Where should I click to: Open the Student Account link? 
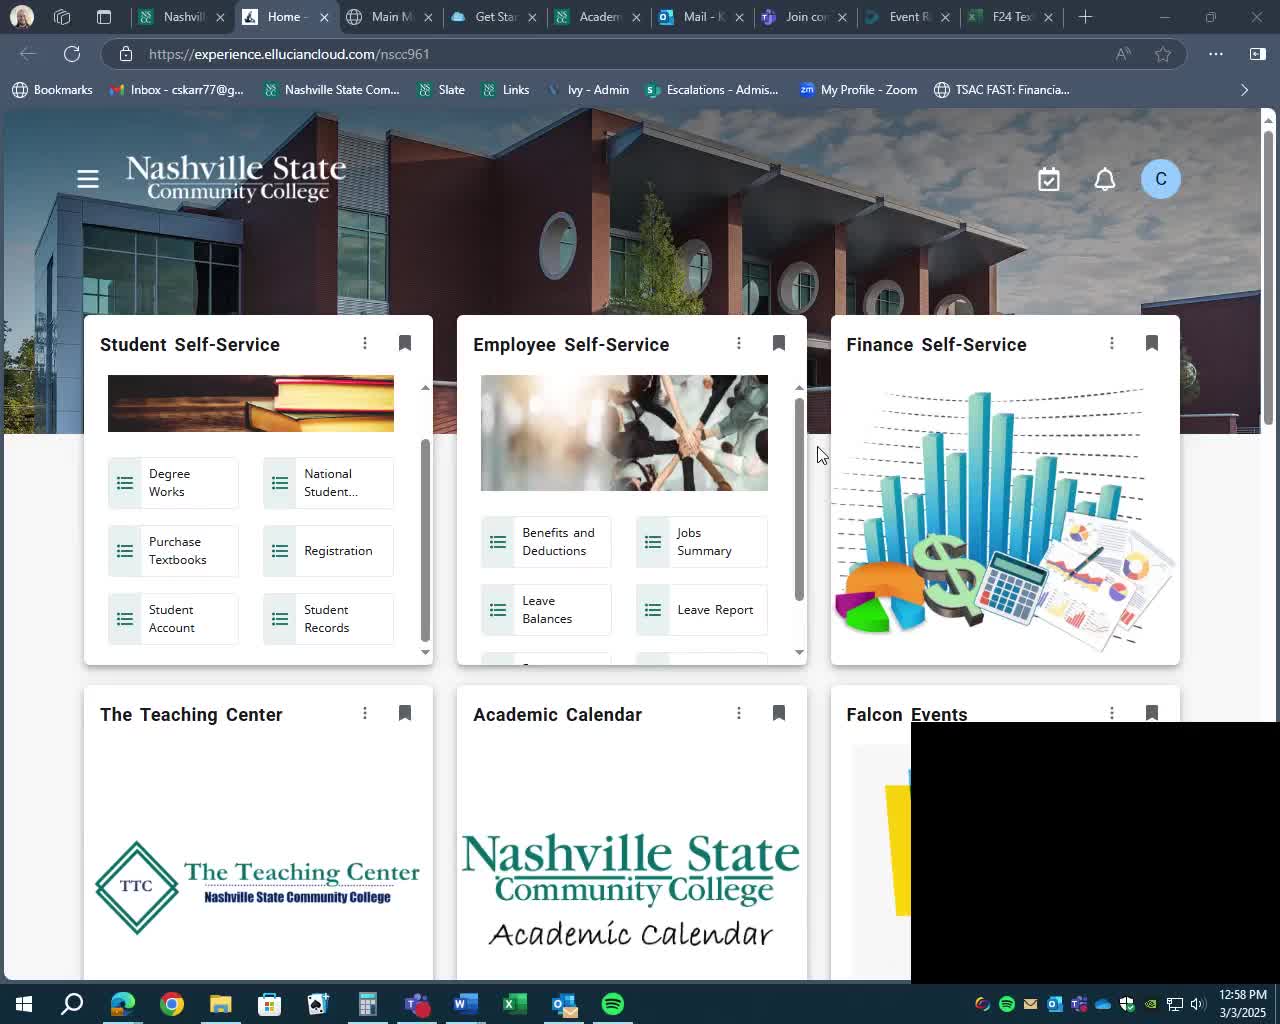click(x=173, y=619)
